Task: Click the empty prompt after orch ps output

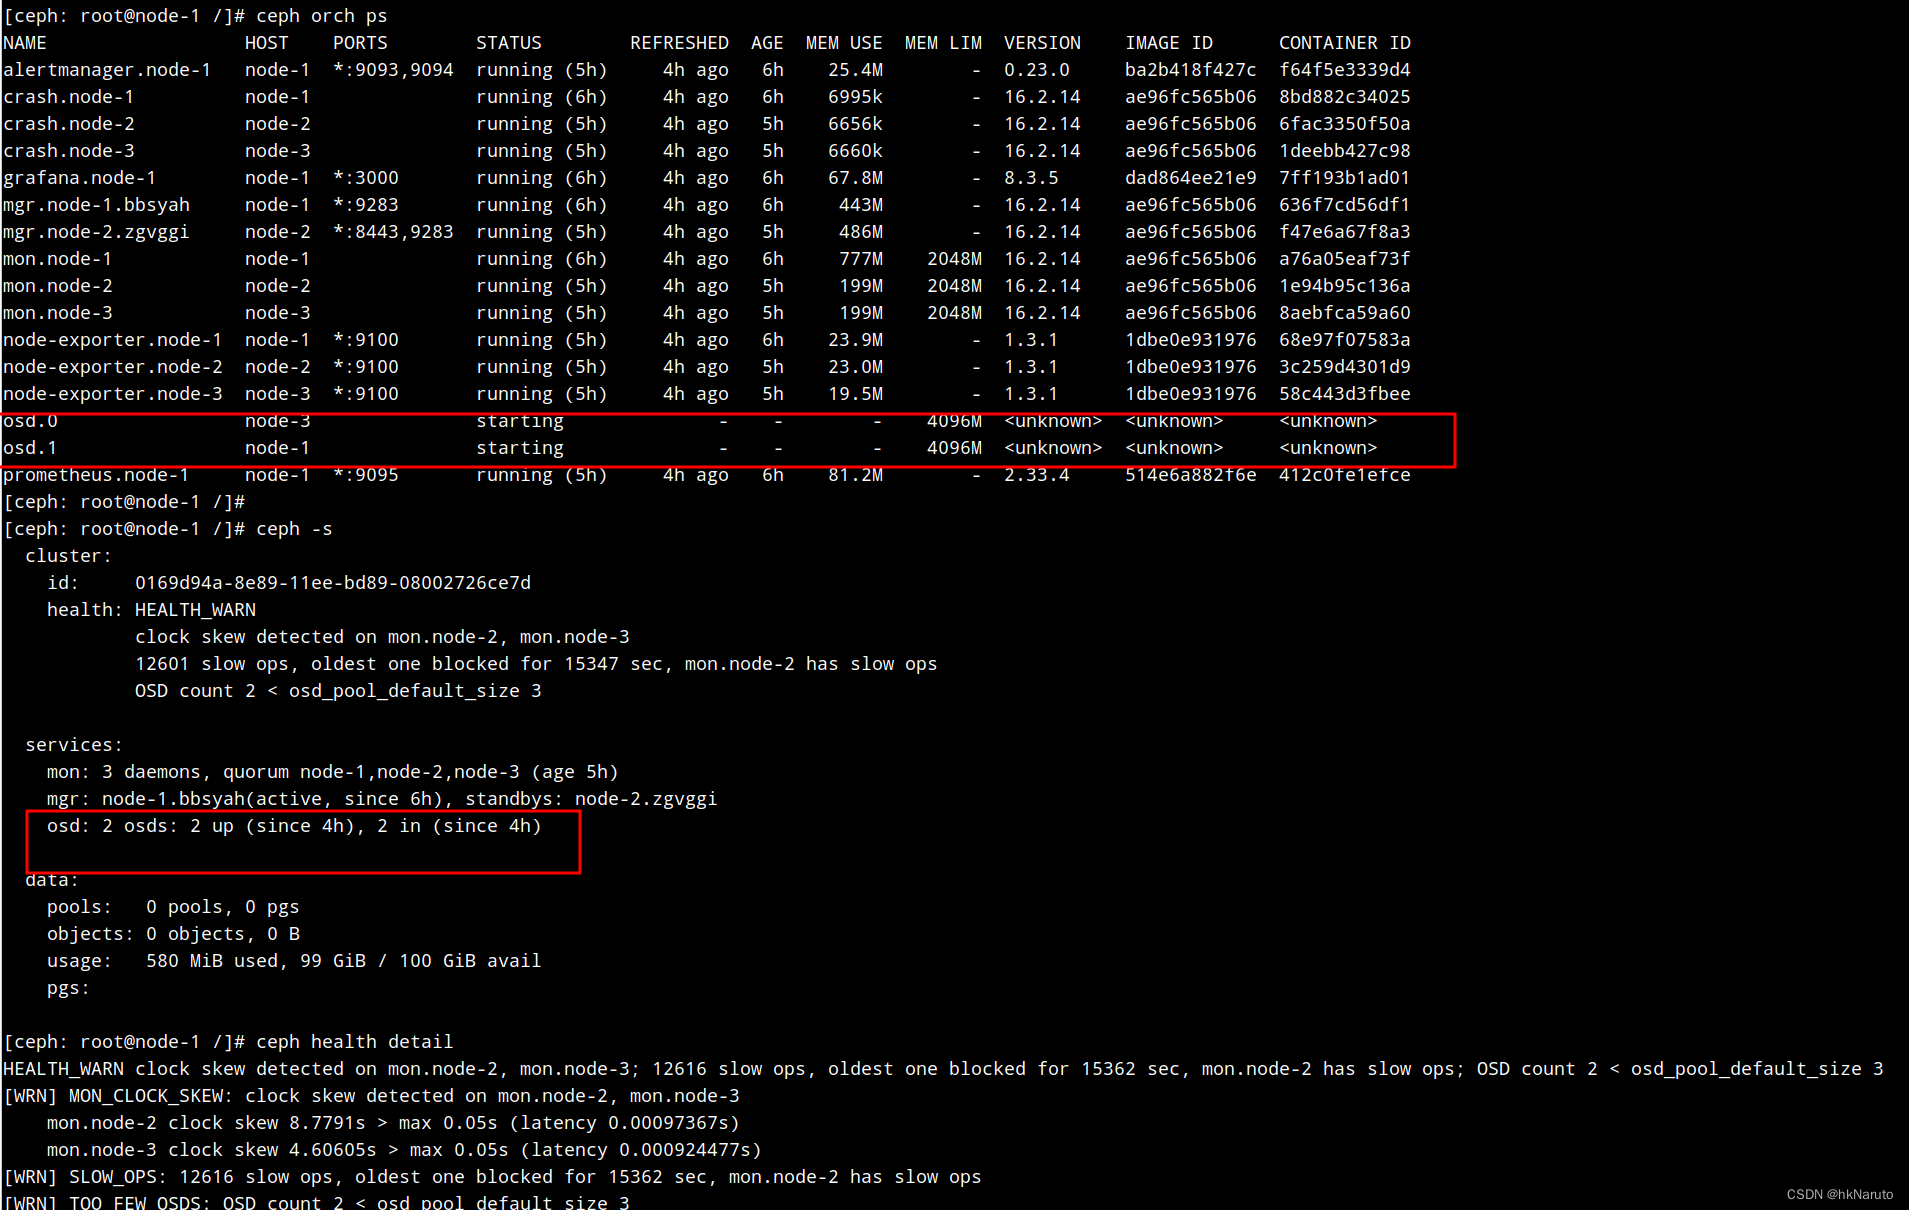Action: 124,502
